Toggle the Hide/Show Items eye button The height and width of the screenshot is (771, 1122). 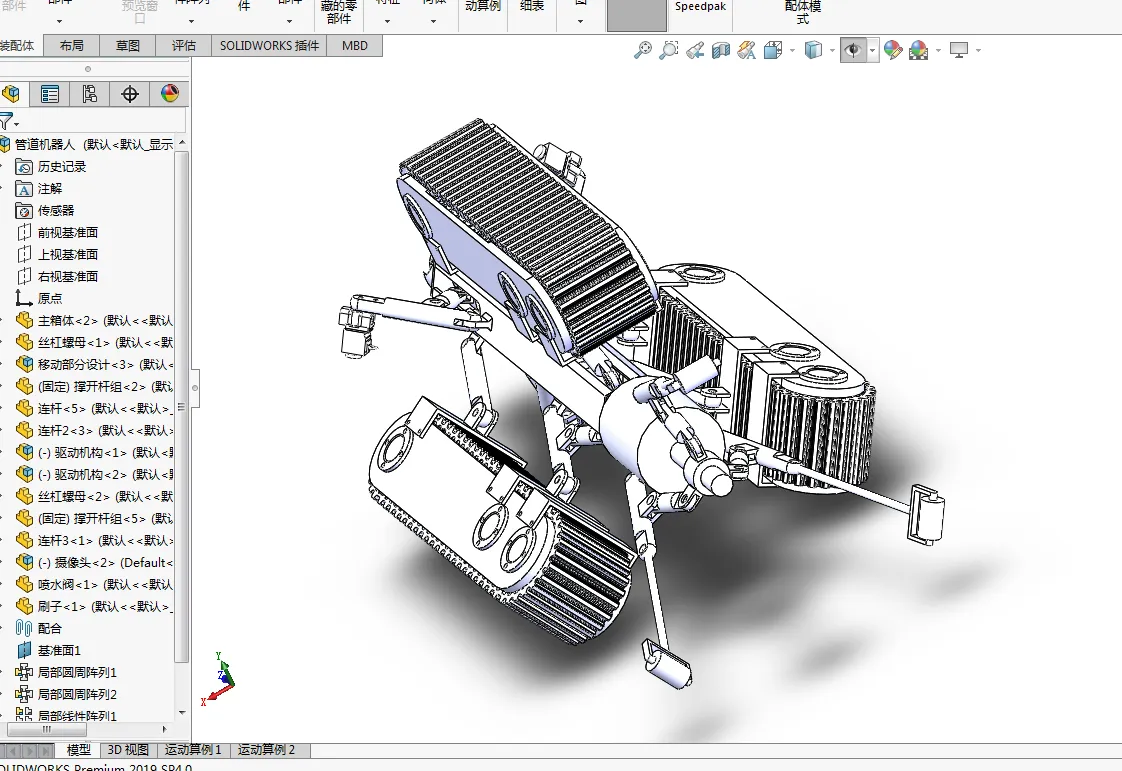[x=853, y=50]
